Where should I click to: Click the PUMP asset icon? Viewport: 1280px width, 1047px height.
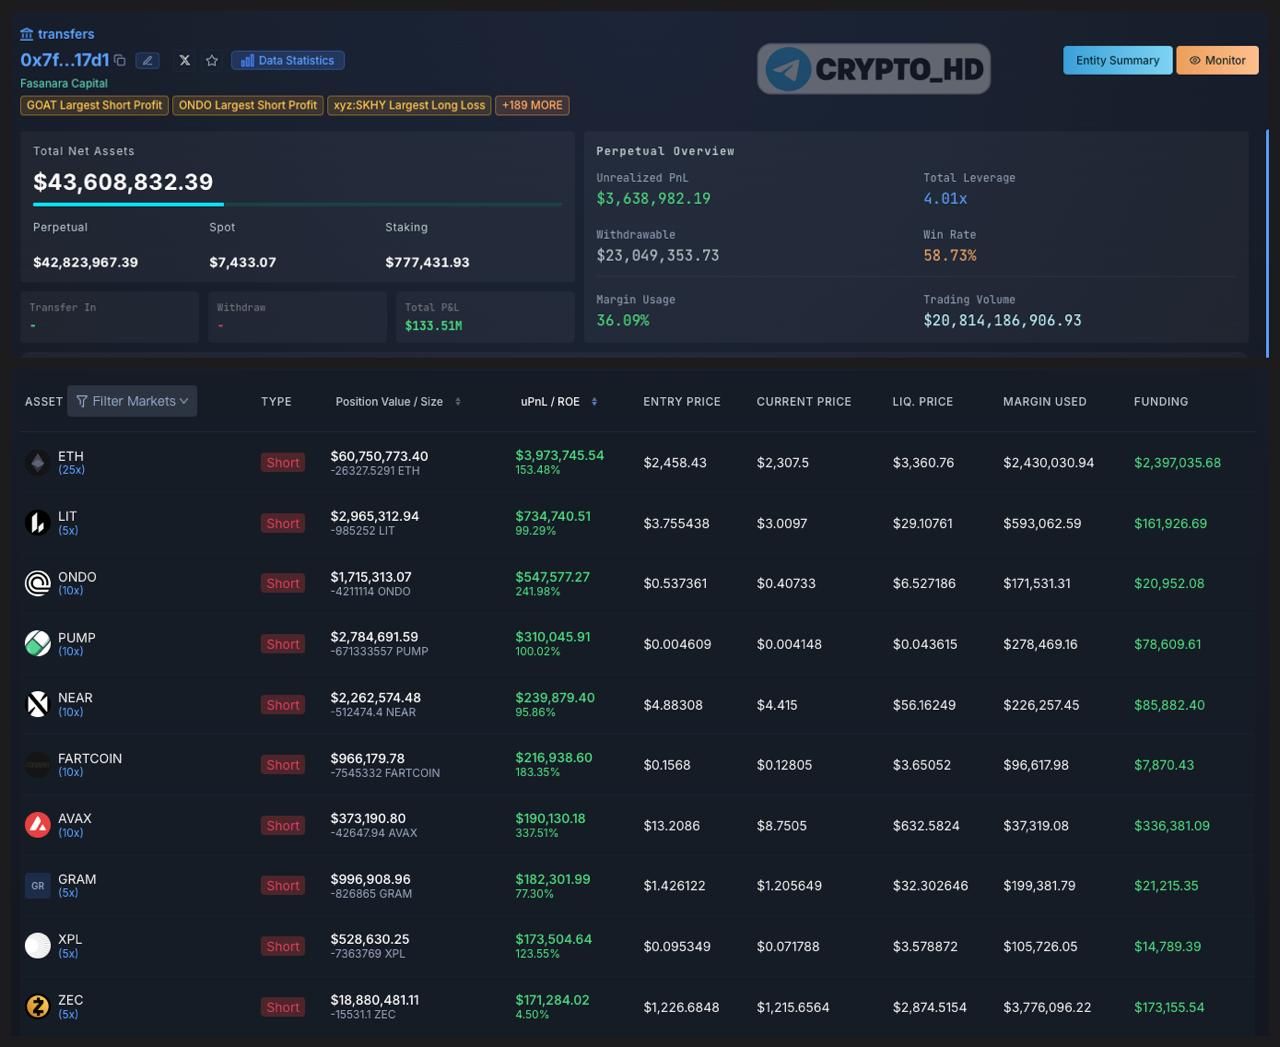(37, 643)
